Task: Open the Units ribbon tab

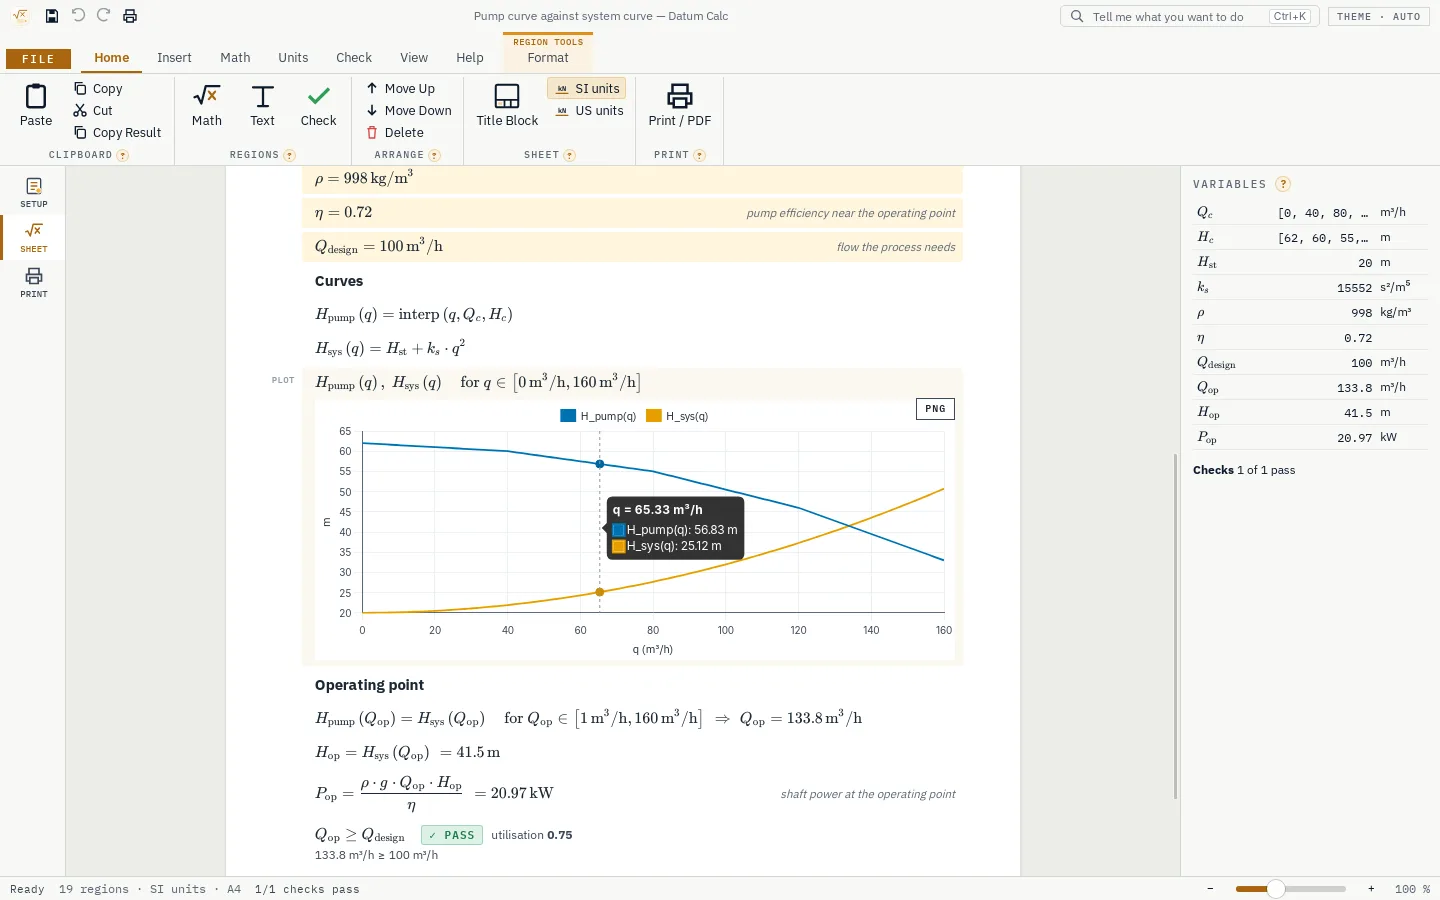Action: tap(293, 58)
